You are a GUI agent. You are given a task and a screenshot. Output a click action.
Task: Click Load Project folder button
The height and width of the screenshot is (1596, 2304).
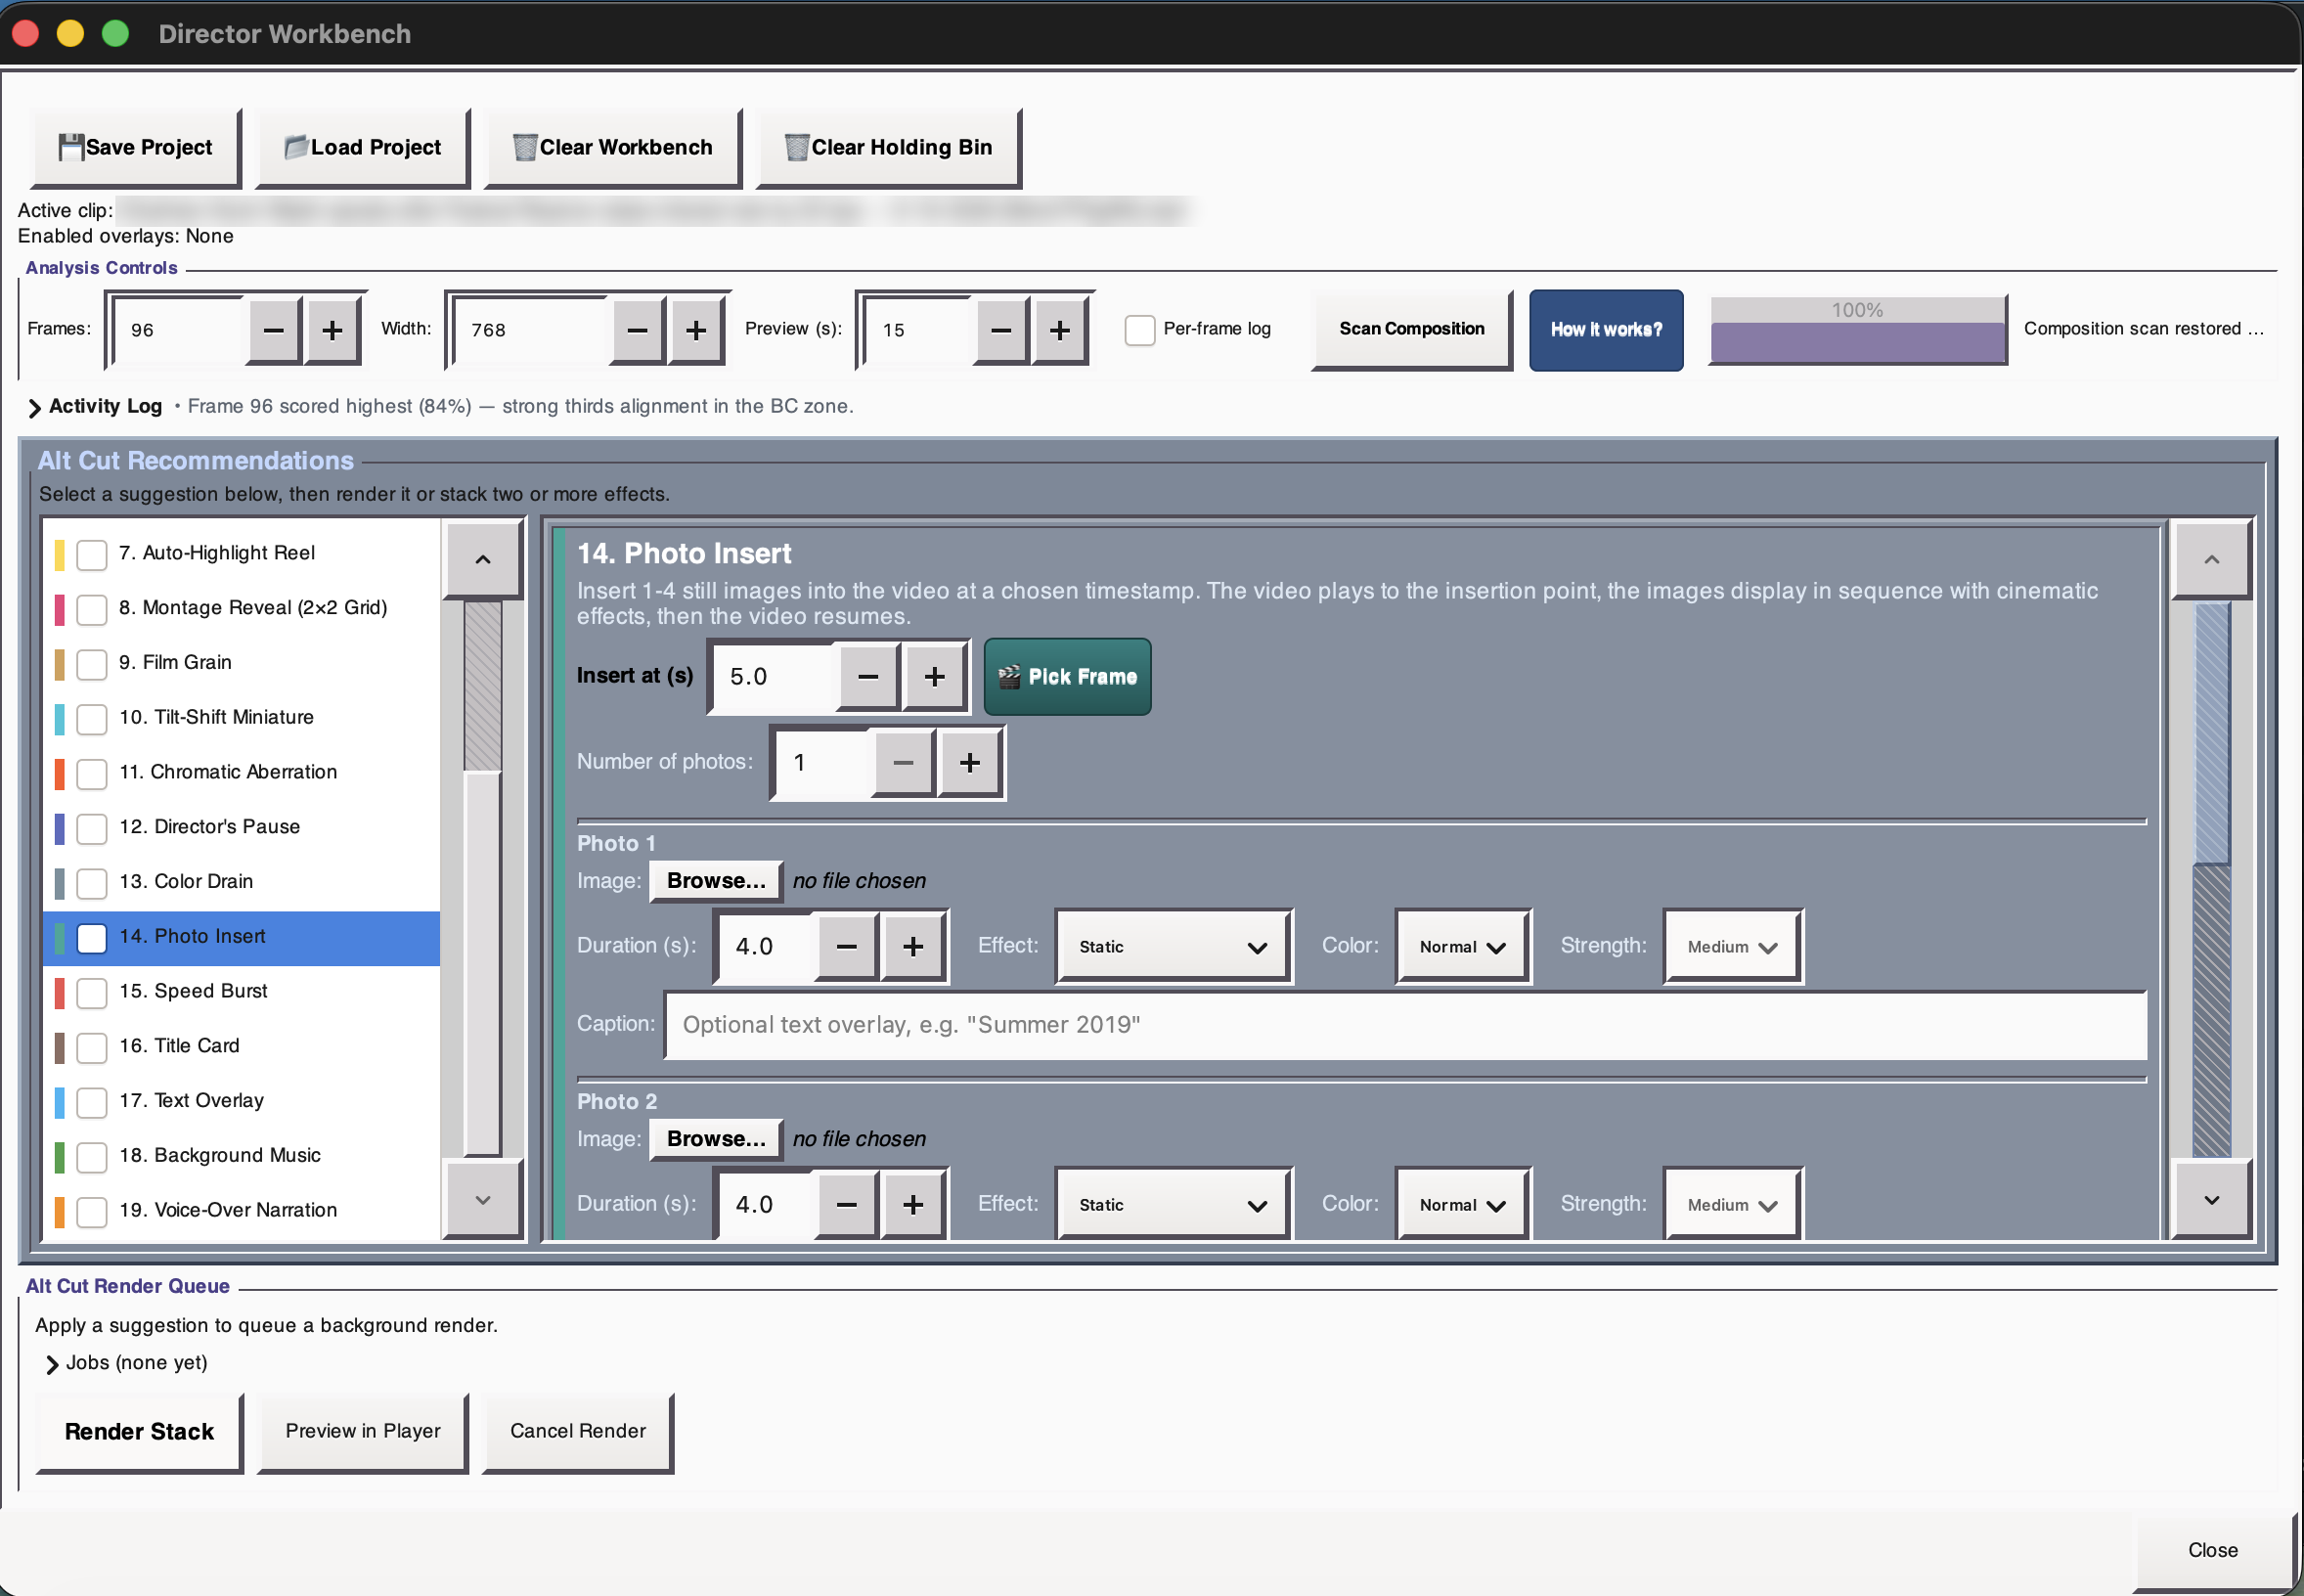[x=363, y=147]
